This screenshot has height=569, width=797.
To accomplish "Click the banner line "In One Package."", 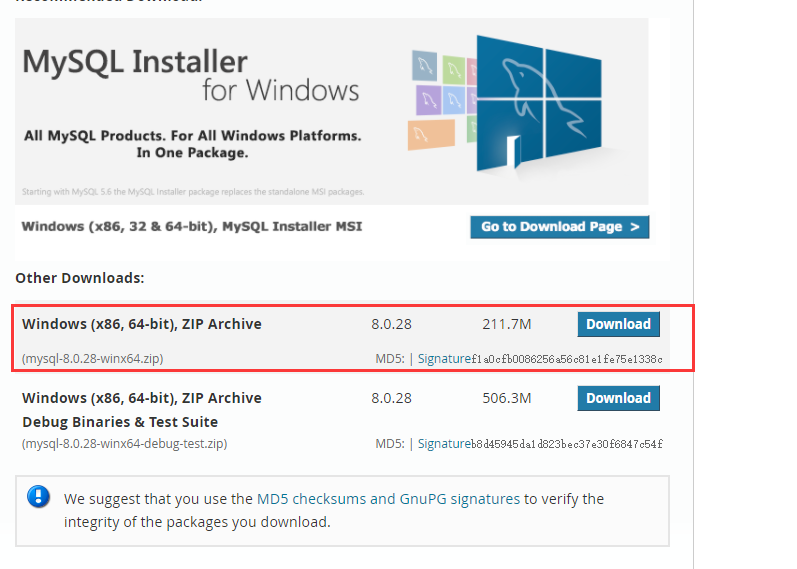I will [x=192, y=153].
